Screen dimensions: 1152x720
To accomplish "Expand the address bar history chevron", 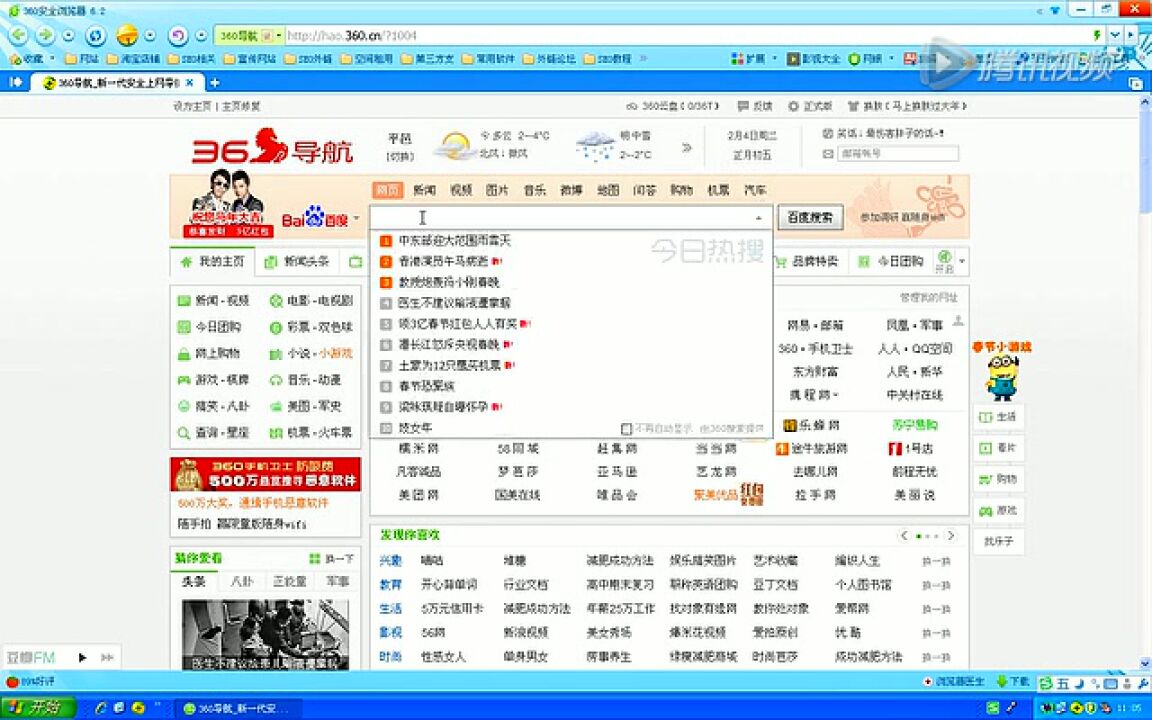I will coord(1115,35).
